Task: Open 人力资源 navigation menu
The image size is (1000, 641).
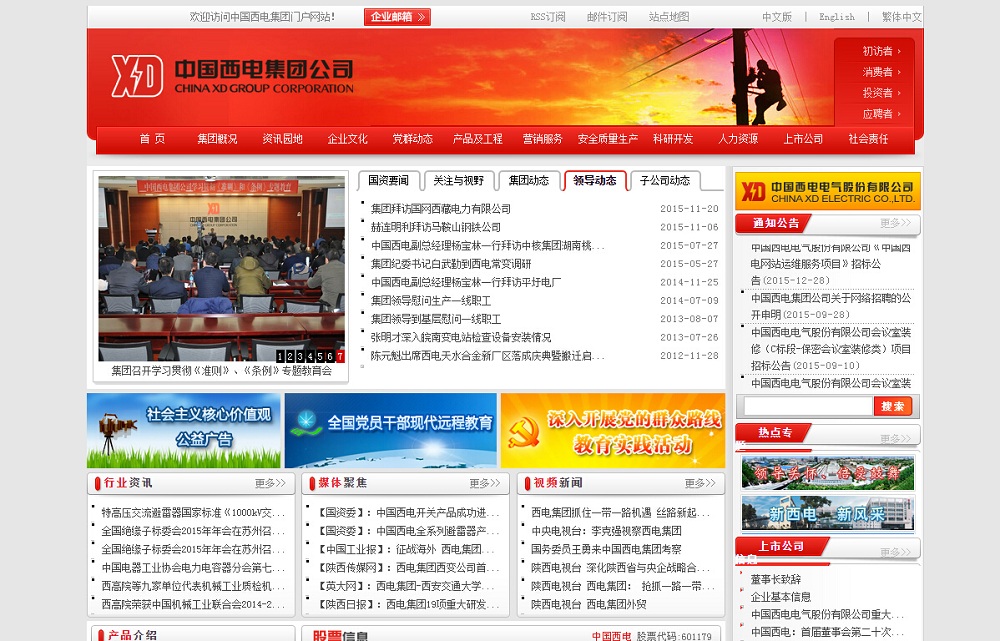Action: [738, 138]
